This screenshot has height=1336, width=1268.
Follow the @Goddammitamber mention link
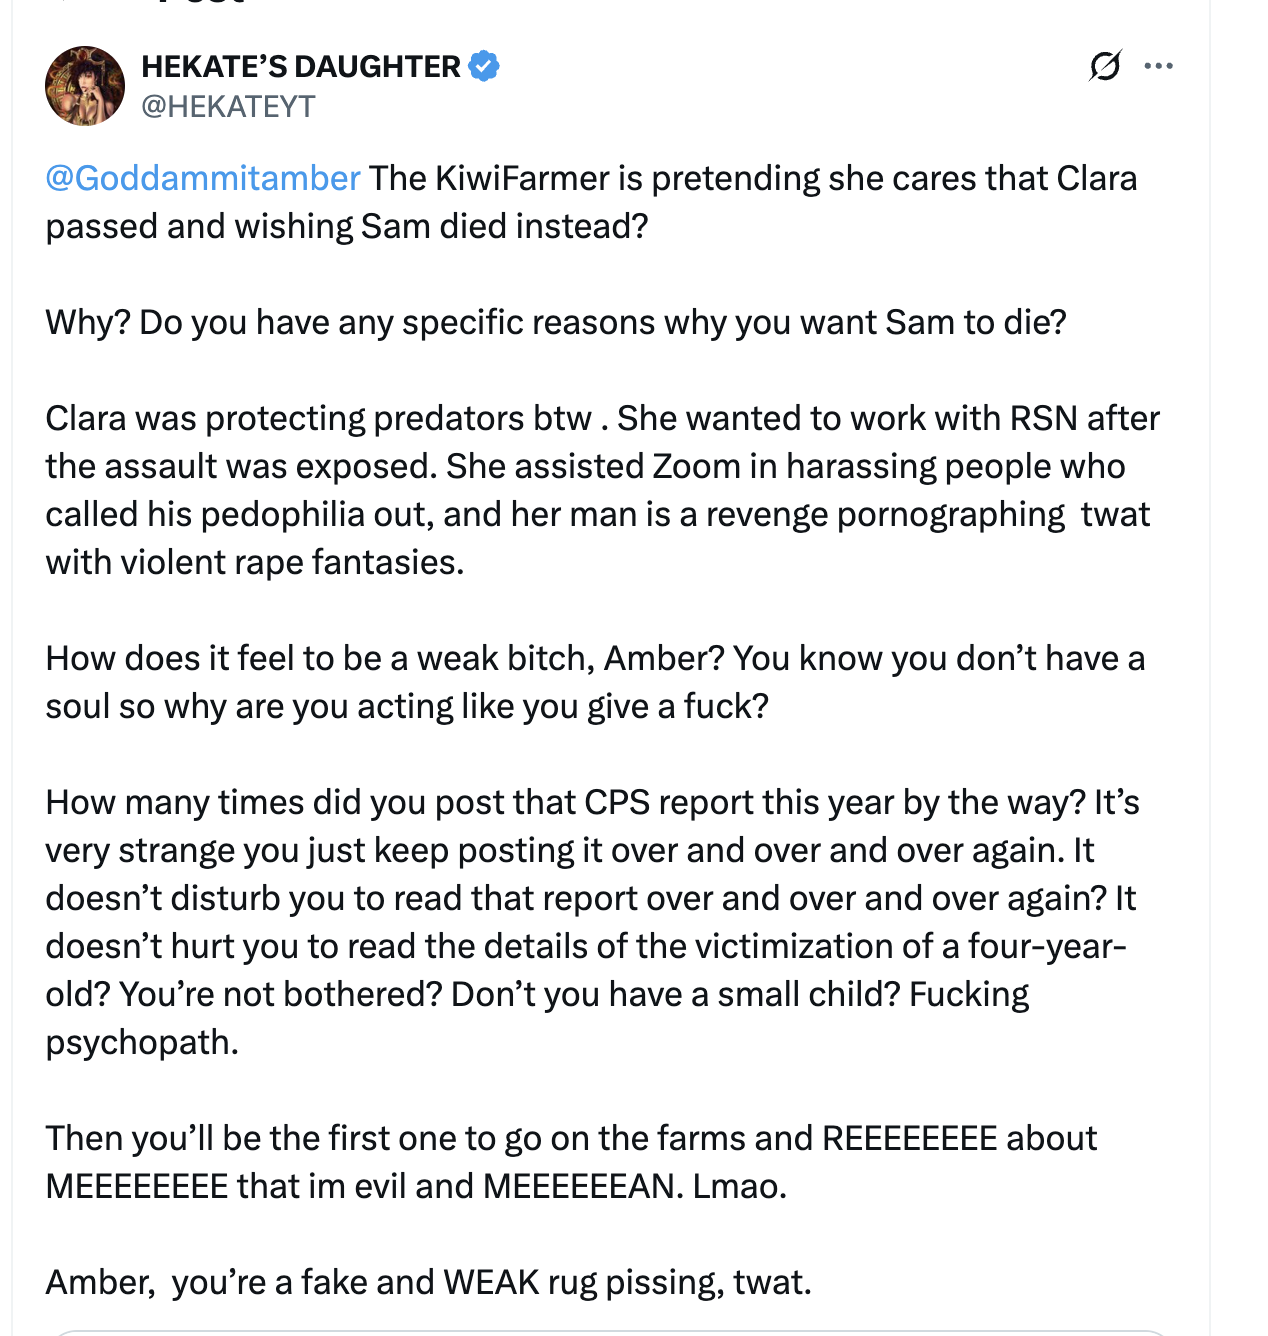pos(203,178)
